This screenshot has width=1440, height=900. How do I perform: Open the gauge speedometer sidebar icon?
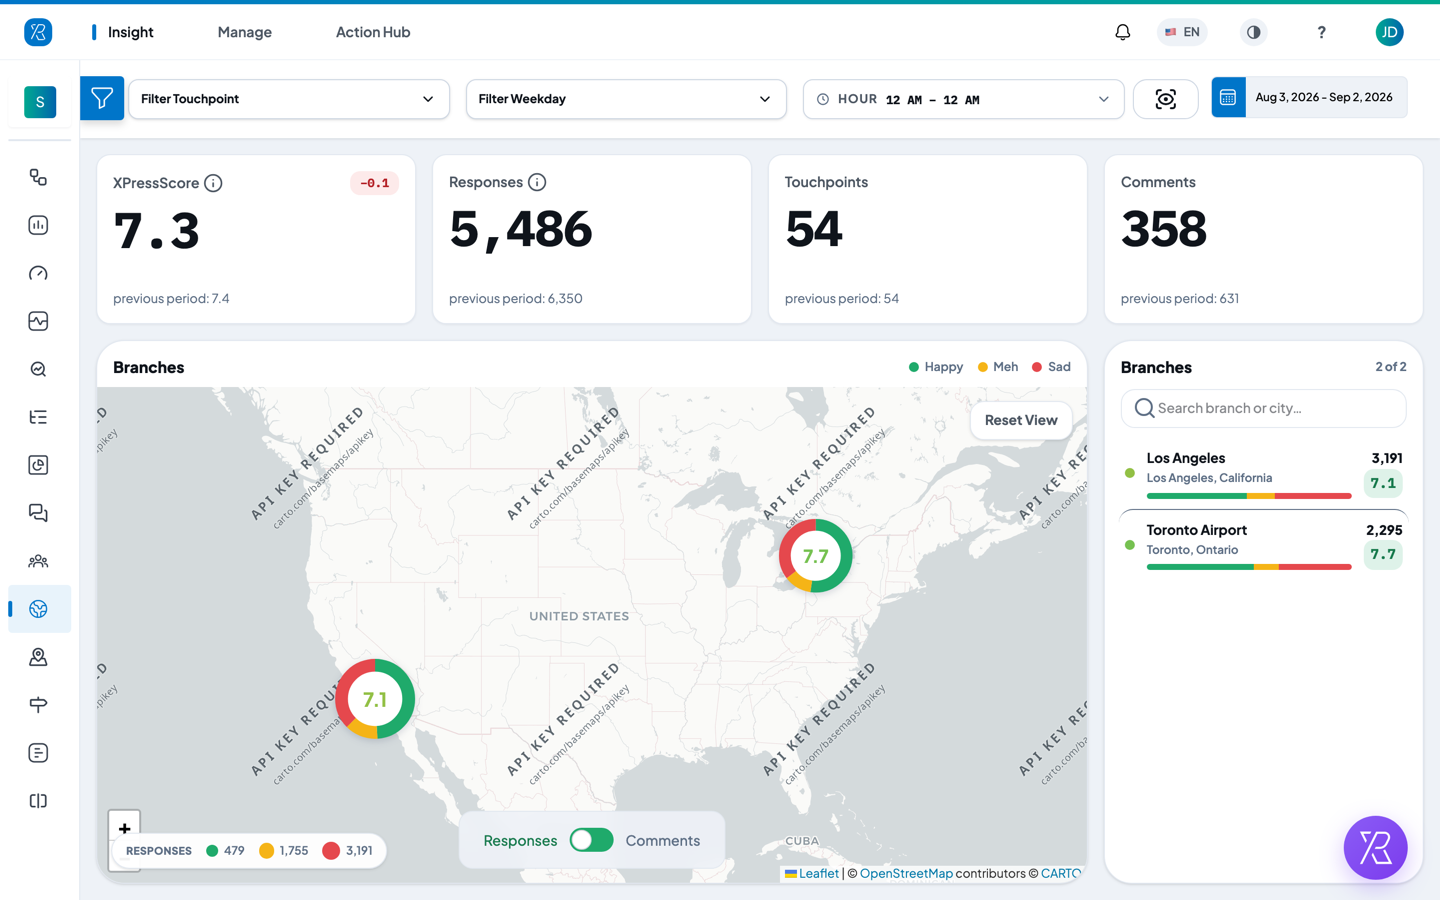point(39,273)
